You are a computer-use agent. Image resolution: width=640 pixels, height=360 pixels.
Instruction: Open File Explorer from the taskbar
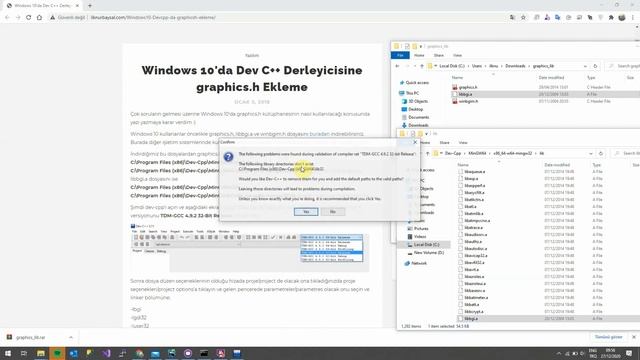[41, 353]
